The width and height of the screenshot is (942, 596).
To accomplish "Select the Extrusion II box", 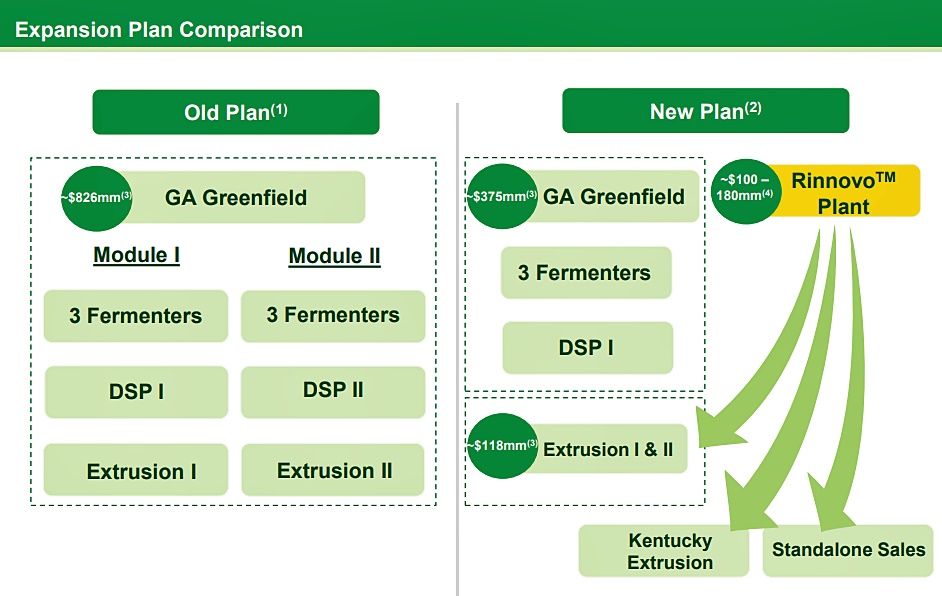I will 333,470.
